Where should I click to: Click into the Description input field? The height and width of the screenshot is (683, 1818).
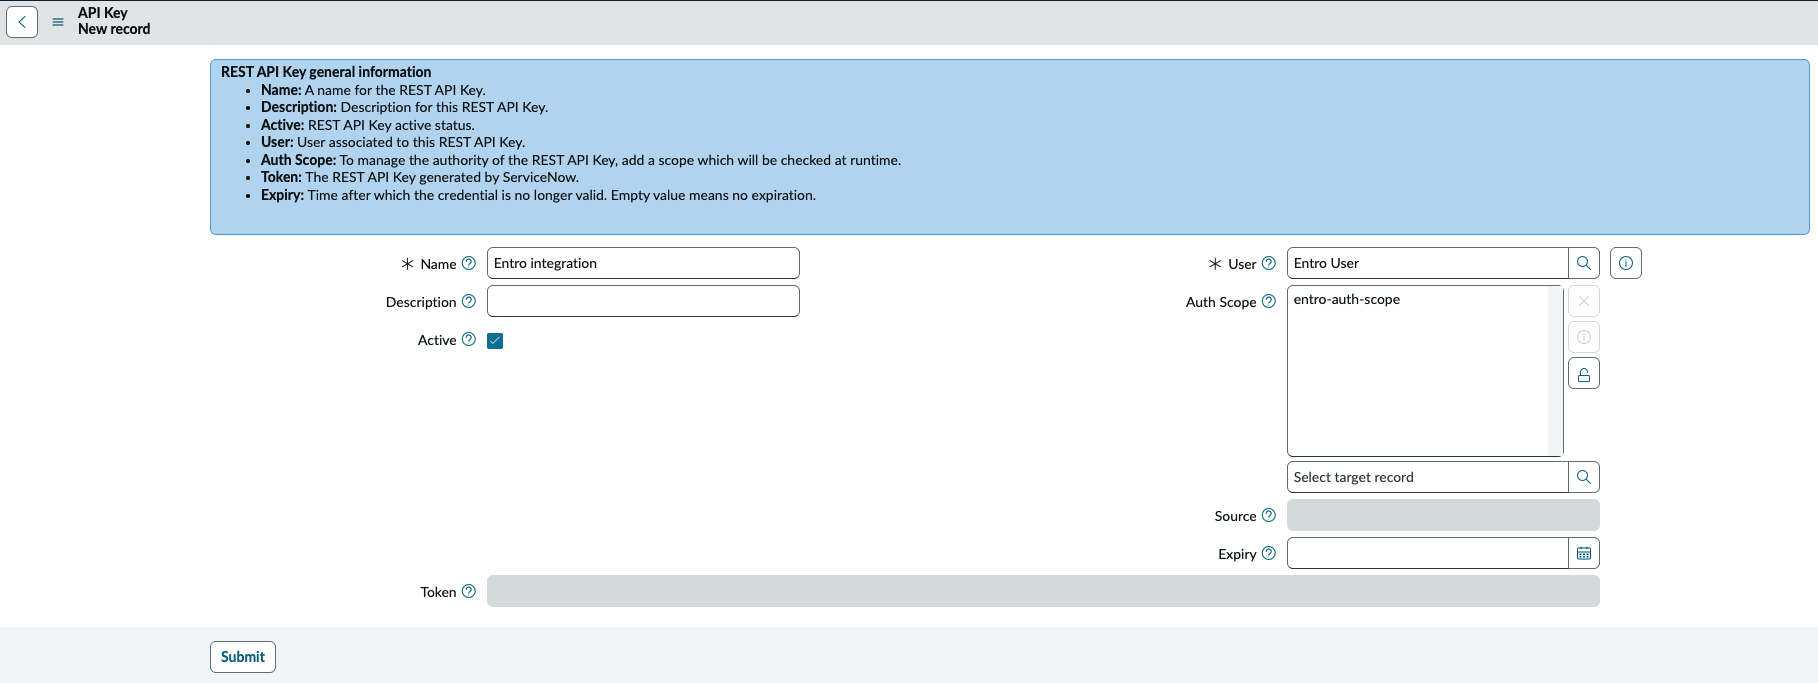643,301
